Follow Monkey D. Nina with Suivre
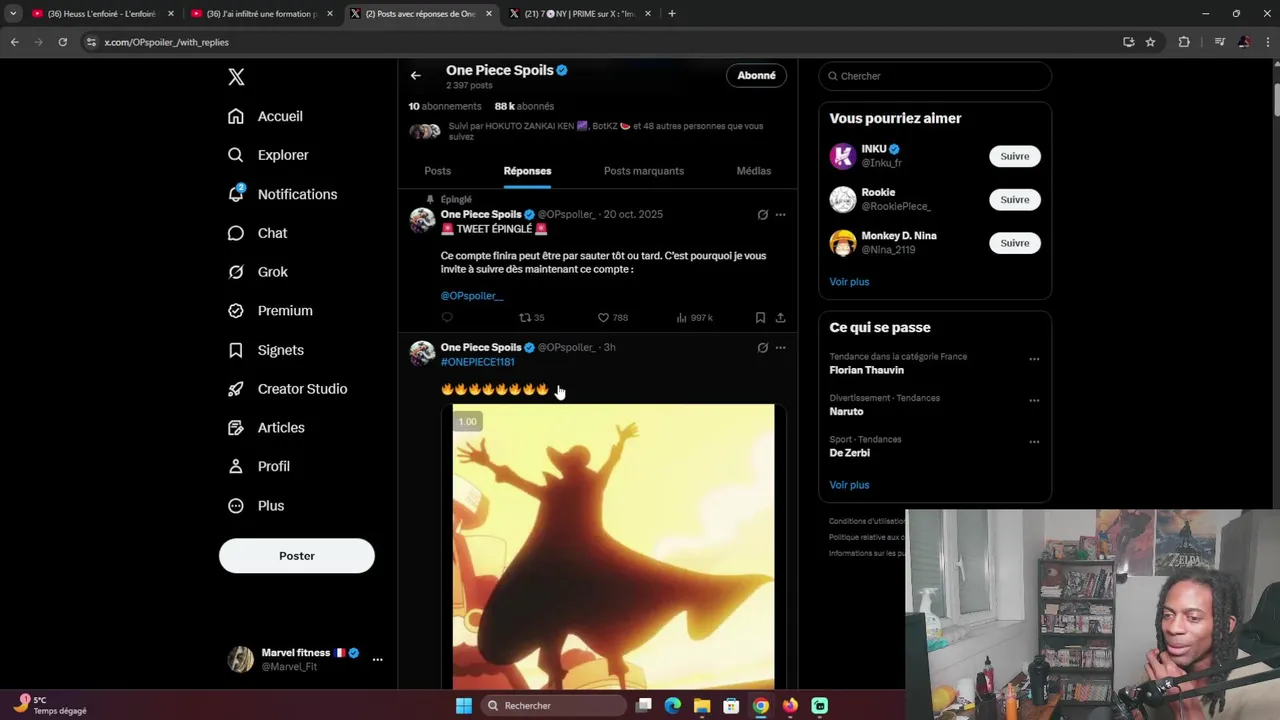Image resolution: width=1280 pixels, height=720 pixels. [x=1015, y=243]
